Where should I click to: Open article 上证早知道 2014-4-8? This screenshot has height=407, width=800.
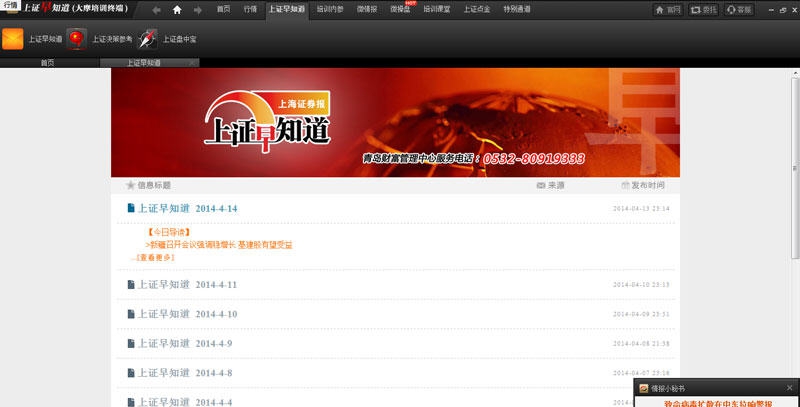[x=185, y=373]
